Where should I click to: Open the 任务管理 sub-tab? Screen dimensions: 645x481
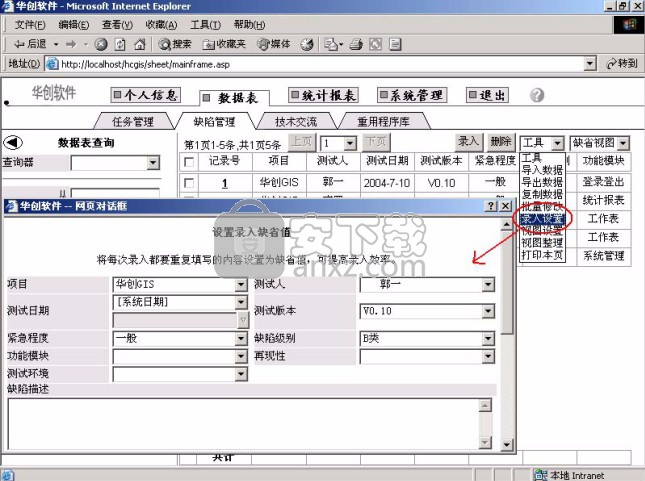(133, 121)
